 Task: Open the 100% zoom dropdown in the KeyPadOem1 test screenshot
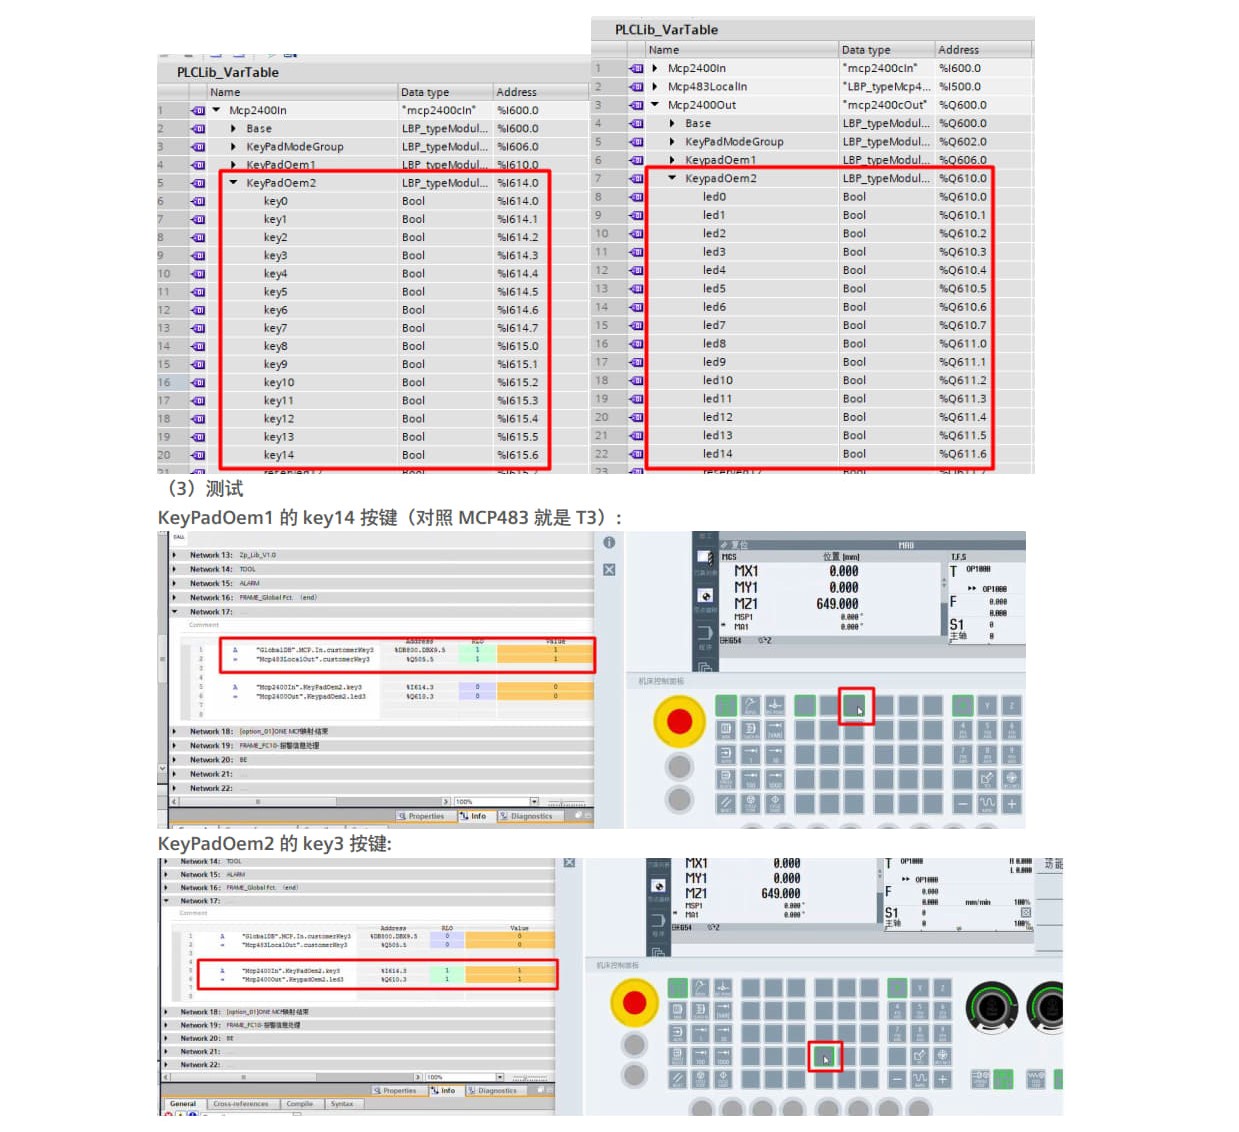coord(534,802)
